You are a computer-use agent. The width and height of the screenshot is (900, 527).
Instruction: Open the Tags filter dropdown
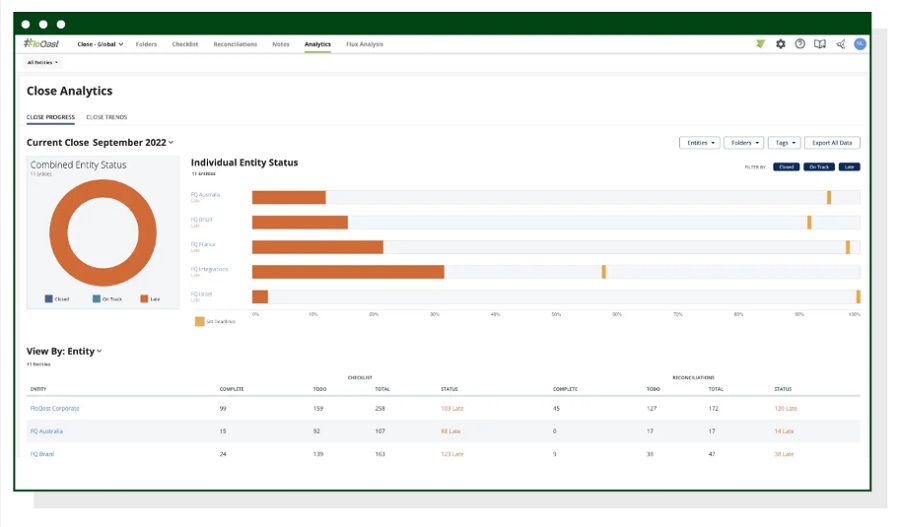(784, 143)
